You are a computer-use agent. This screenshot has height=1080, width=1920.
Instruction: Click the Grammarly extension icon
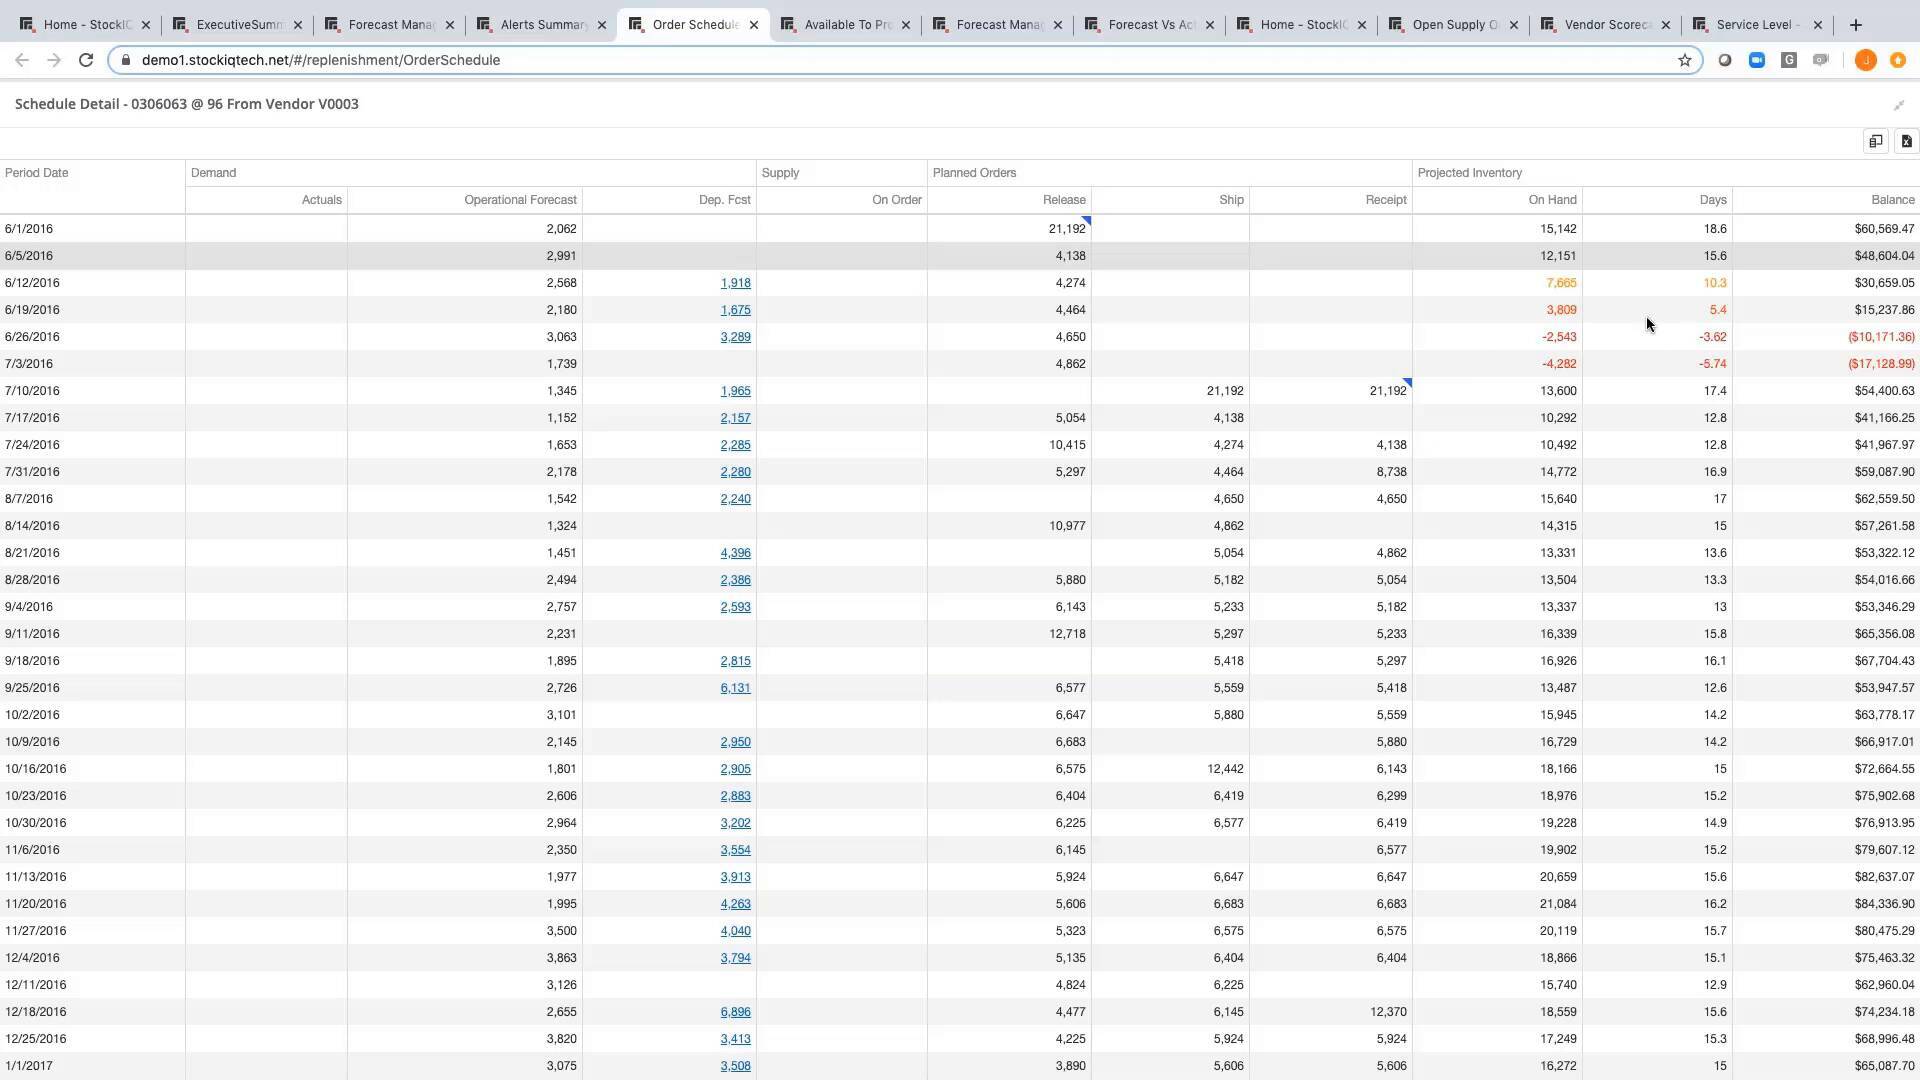tap(1789, 60)
